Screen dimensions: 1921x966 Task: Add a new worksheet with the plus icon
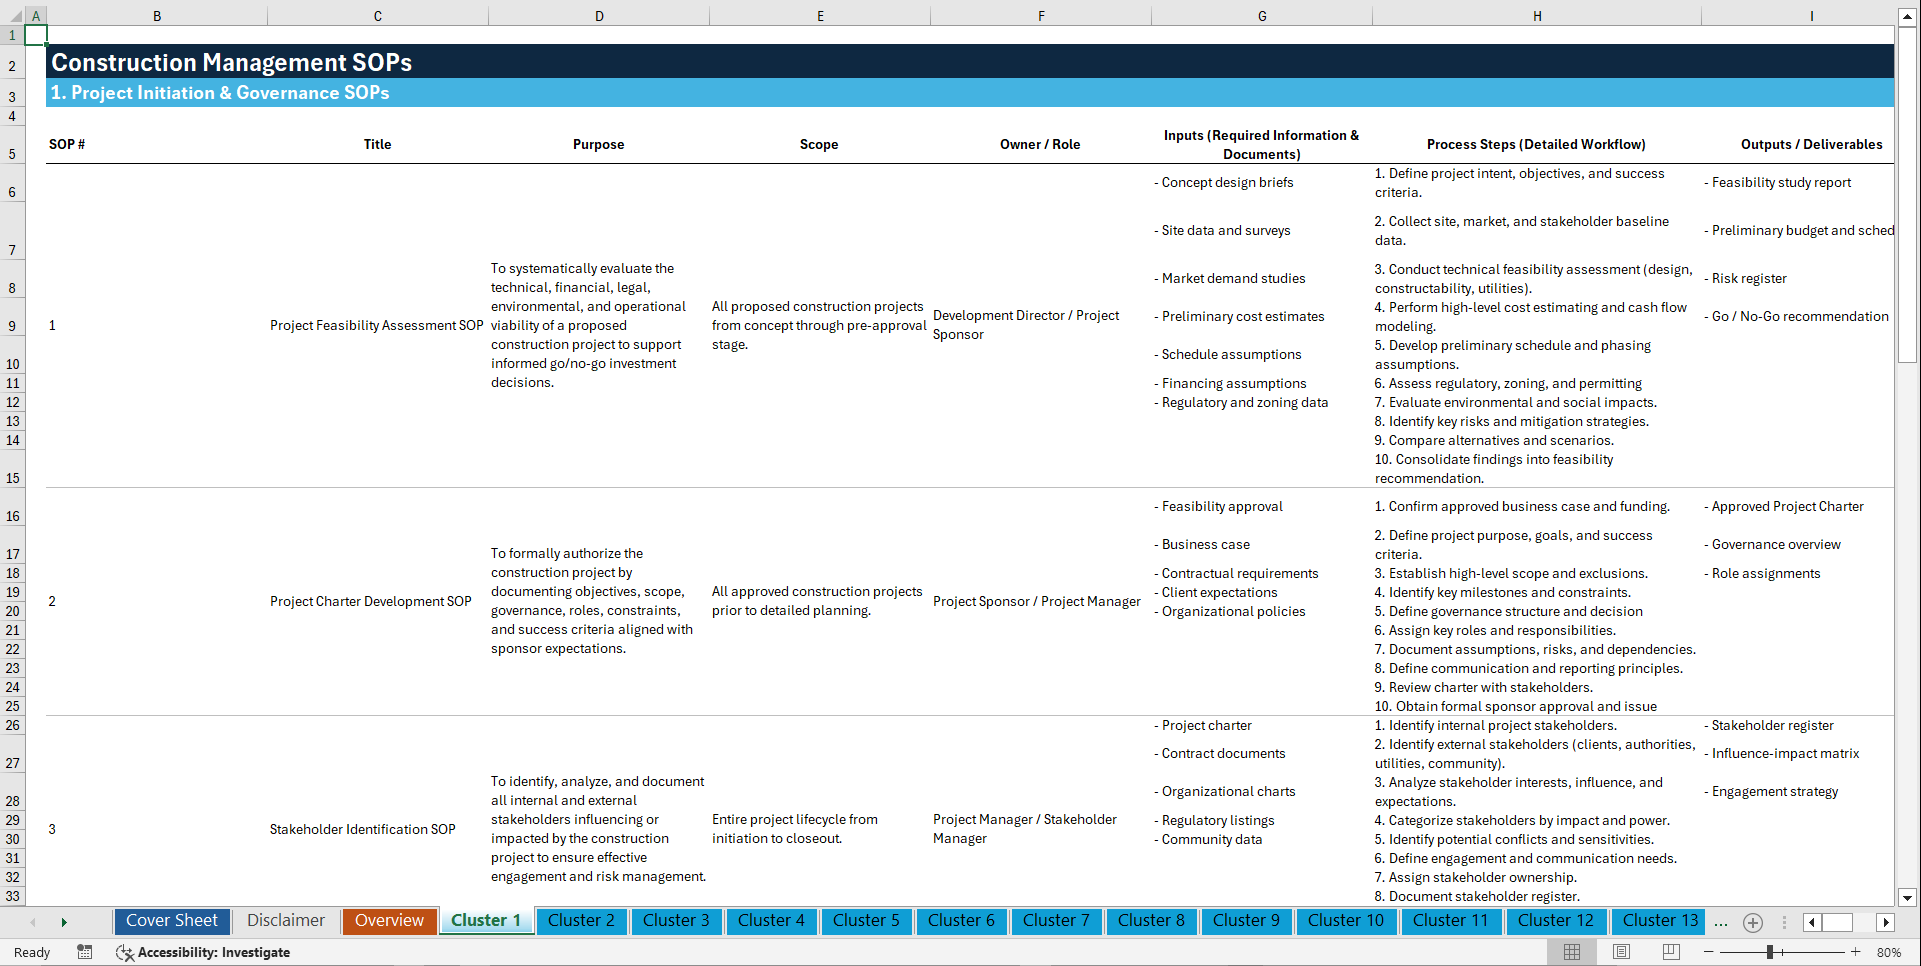point(1752,922)
